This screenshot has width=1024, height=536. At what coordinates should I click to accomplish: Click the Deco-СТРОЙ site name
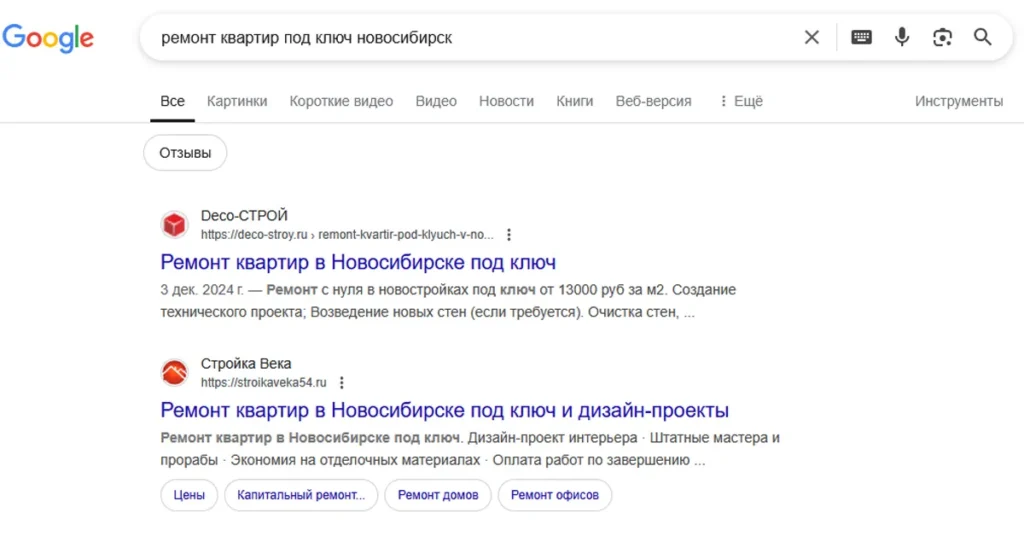[x=244, y=215]
